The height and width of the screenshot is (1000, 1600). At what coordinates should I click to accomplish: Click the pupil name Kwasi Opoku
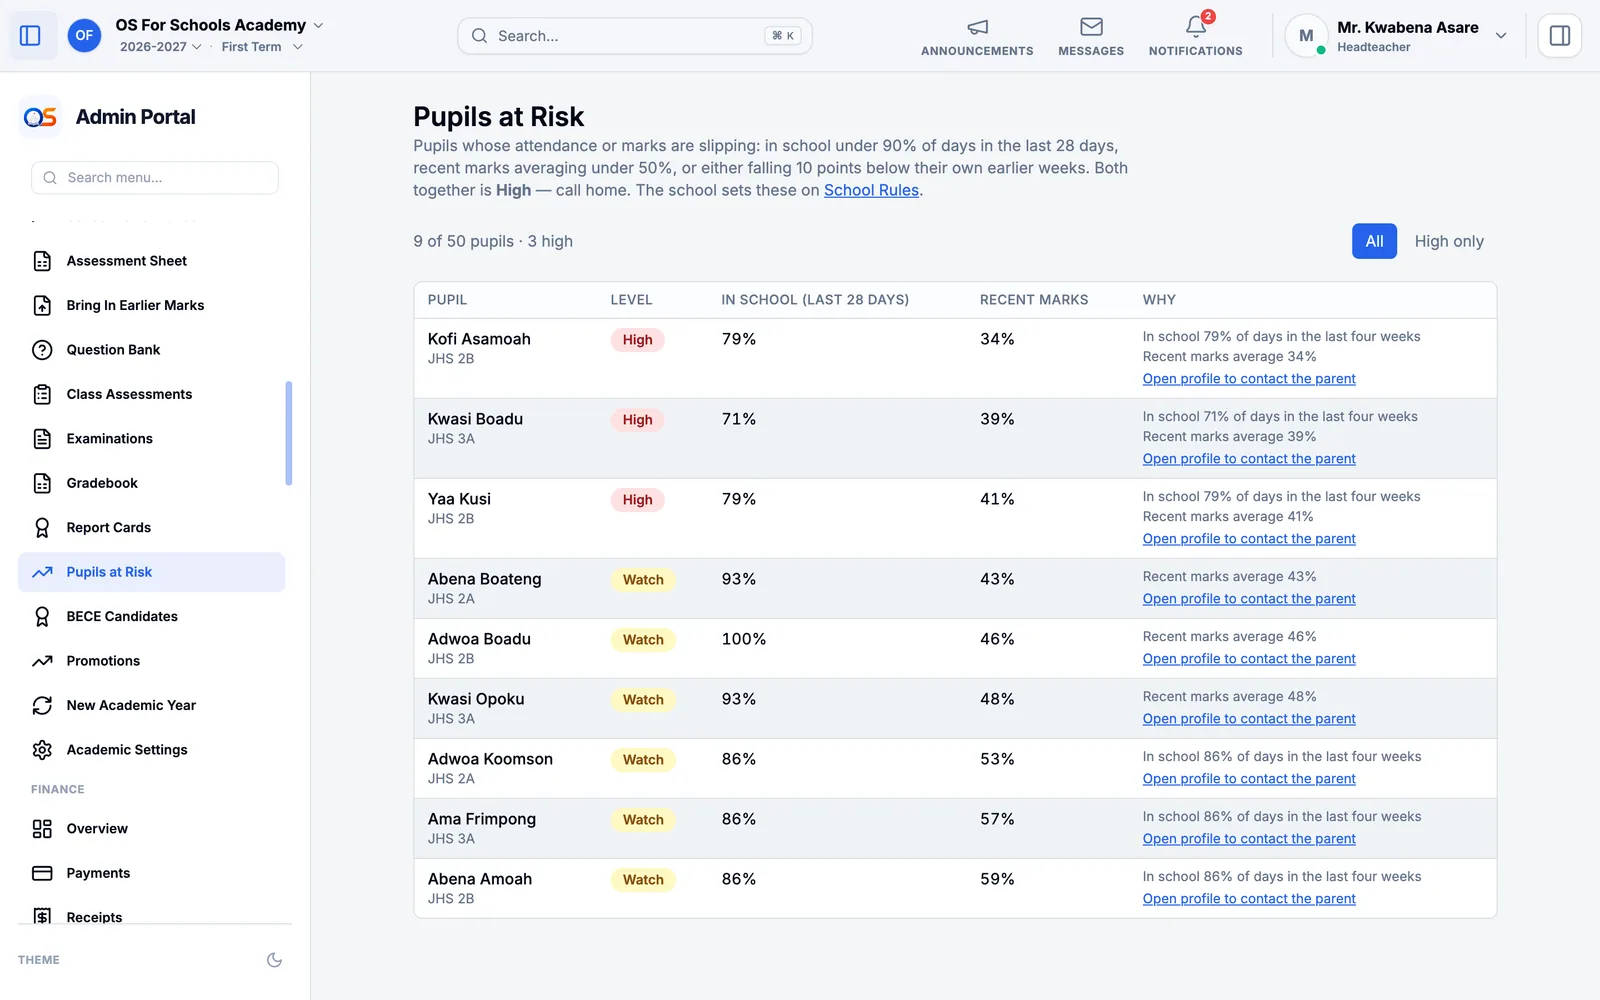[x=476, y=699]
